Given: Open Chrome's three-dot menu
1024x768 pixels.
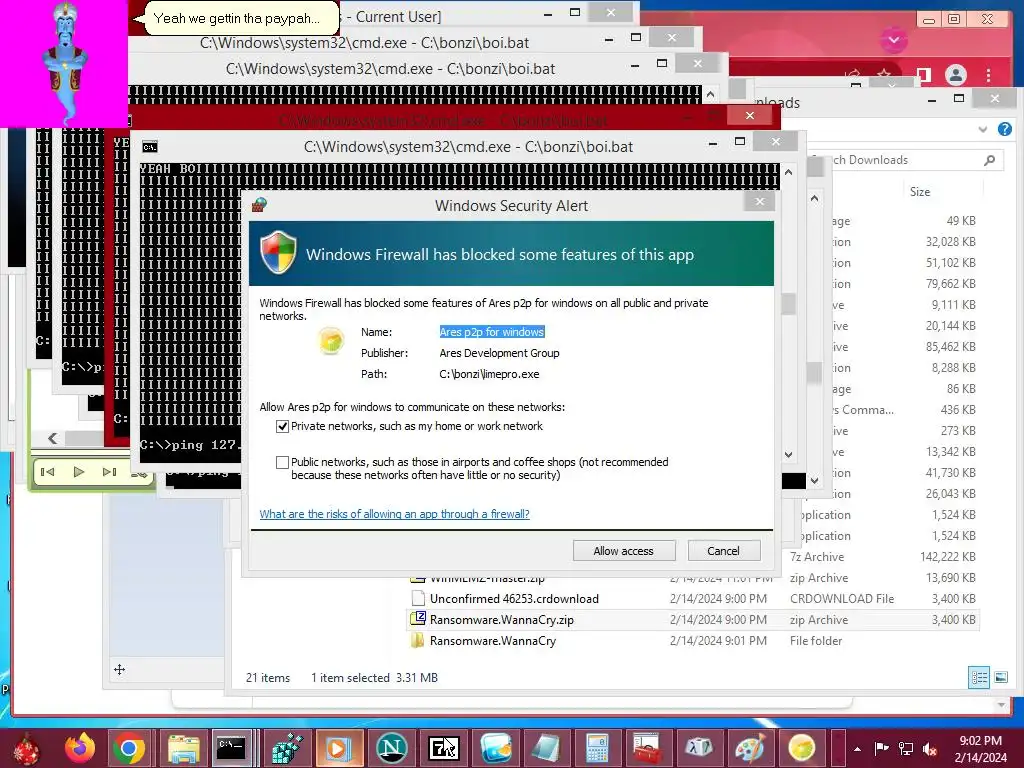Looking at the screenshot, I should pos(989,75).
